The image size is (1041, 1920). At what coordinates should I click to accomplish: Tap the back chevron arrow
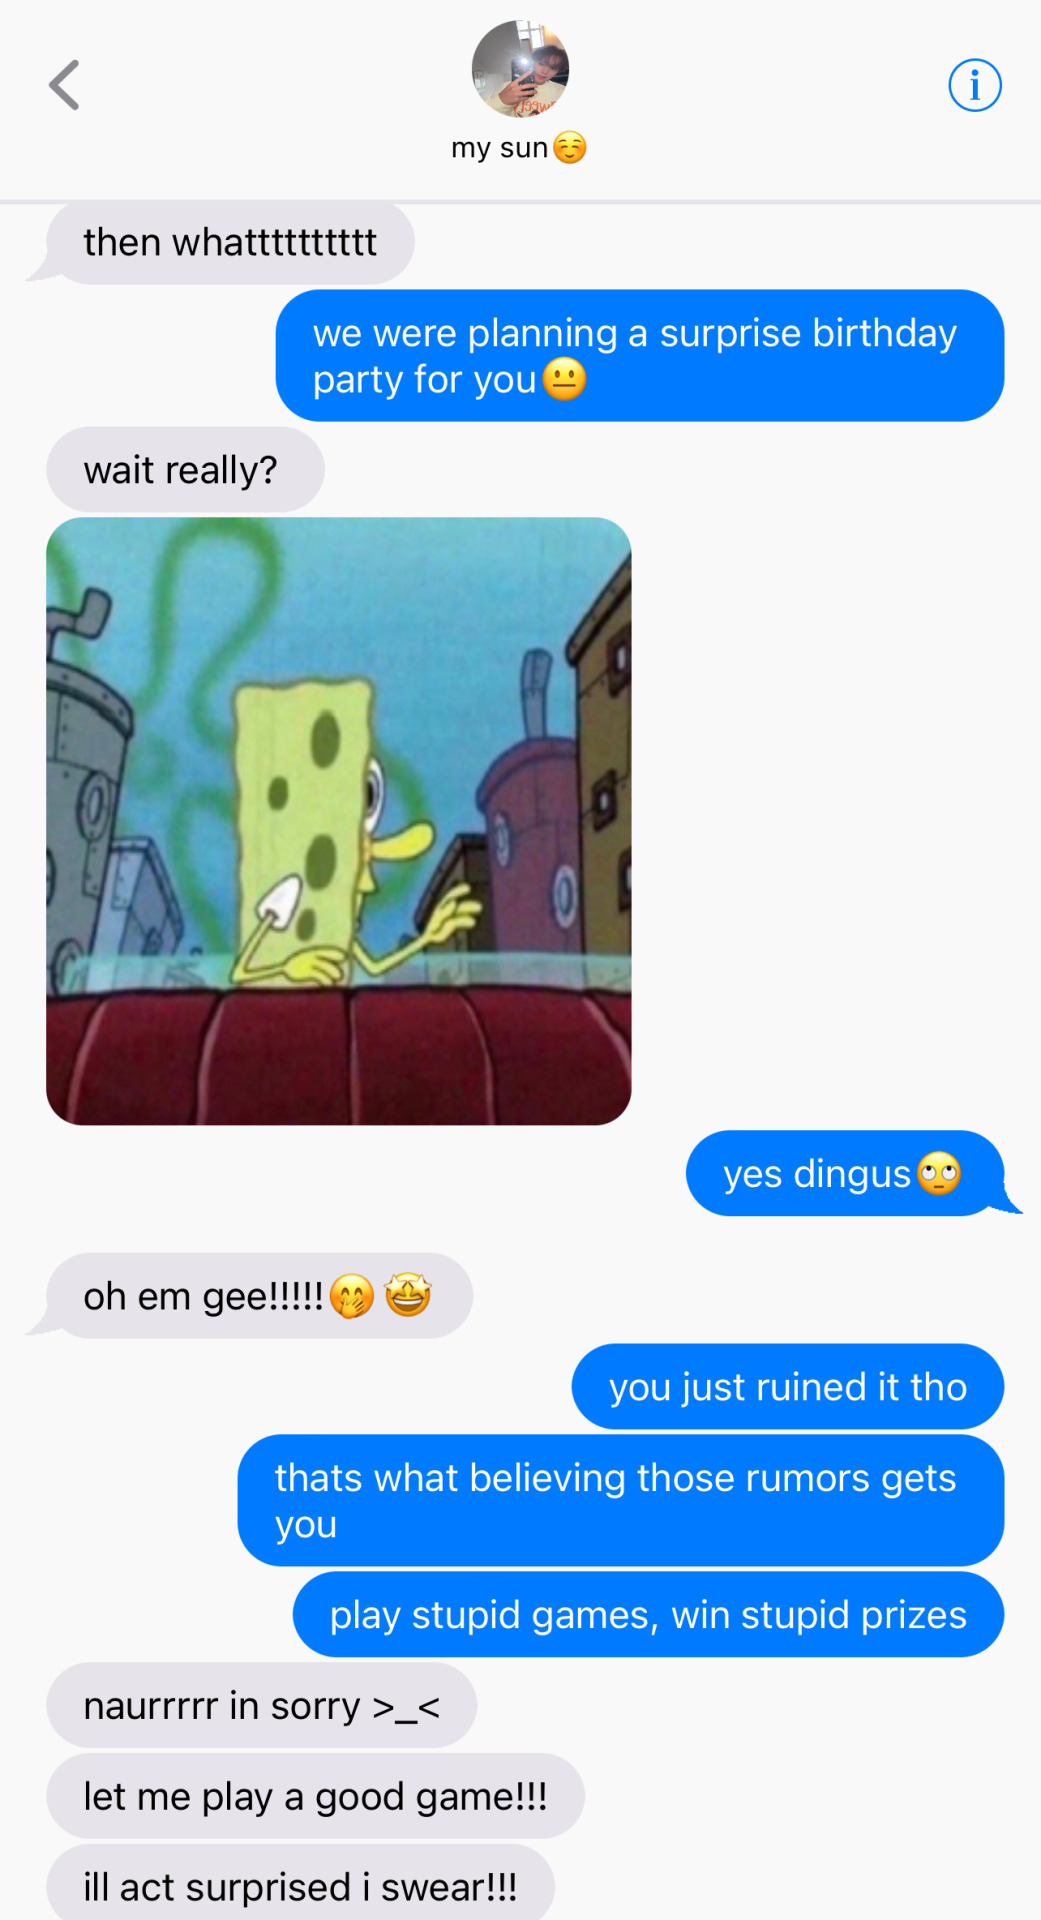(64, 85)
